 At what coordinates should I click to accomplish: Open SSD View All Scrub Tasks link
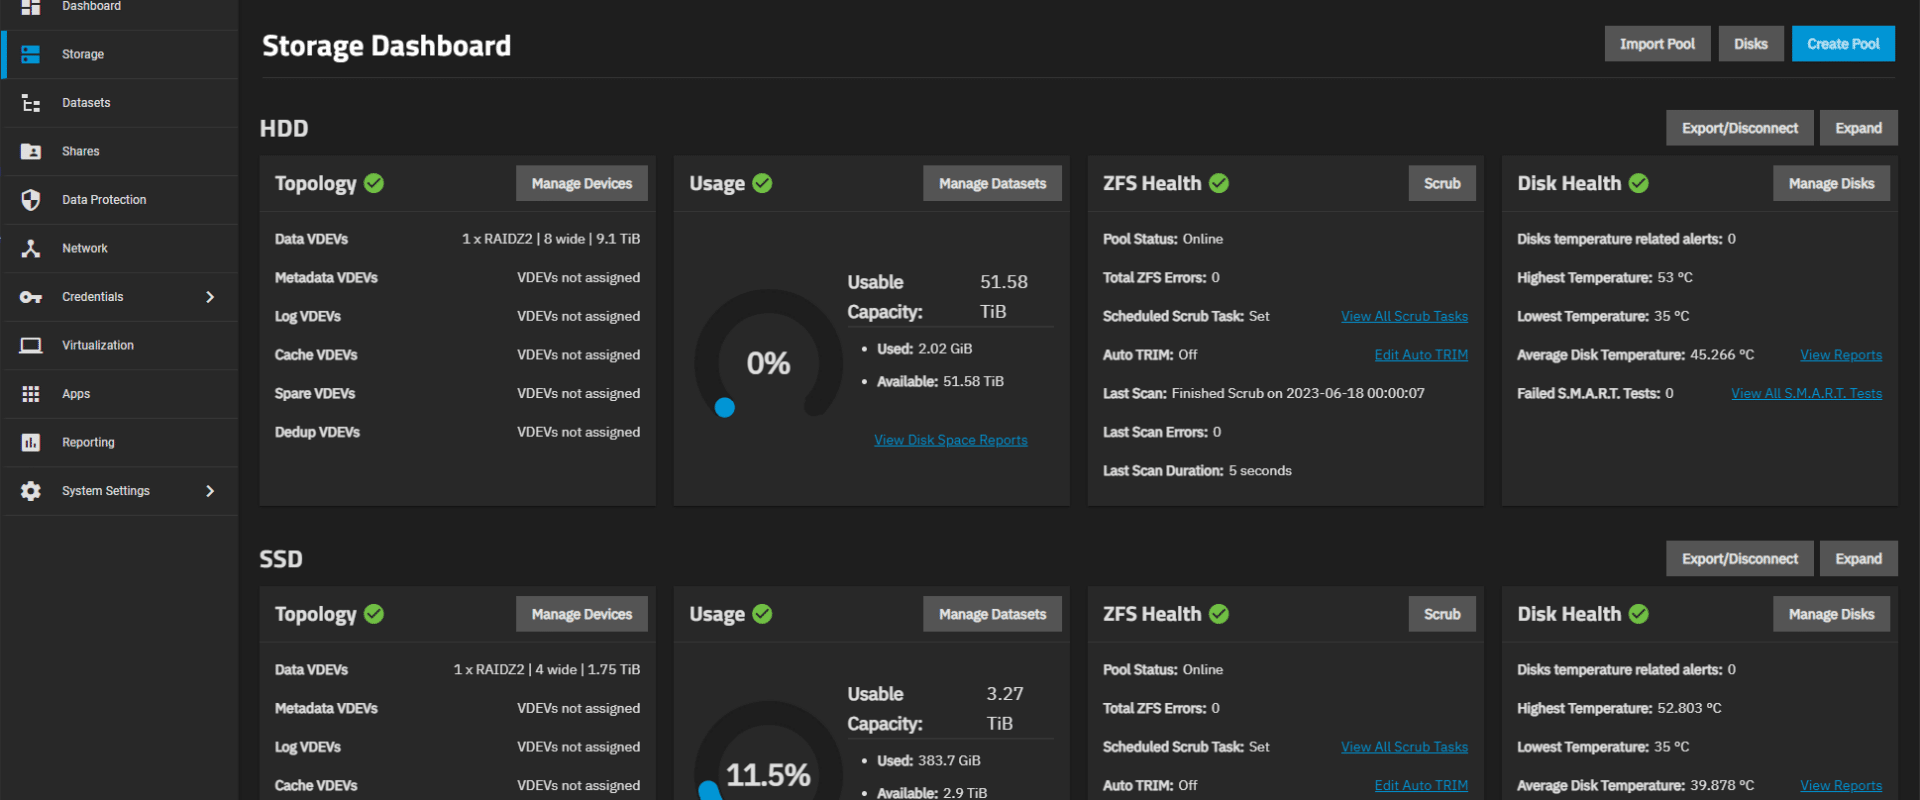tap(1404, 747)
